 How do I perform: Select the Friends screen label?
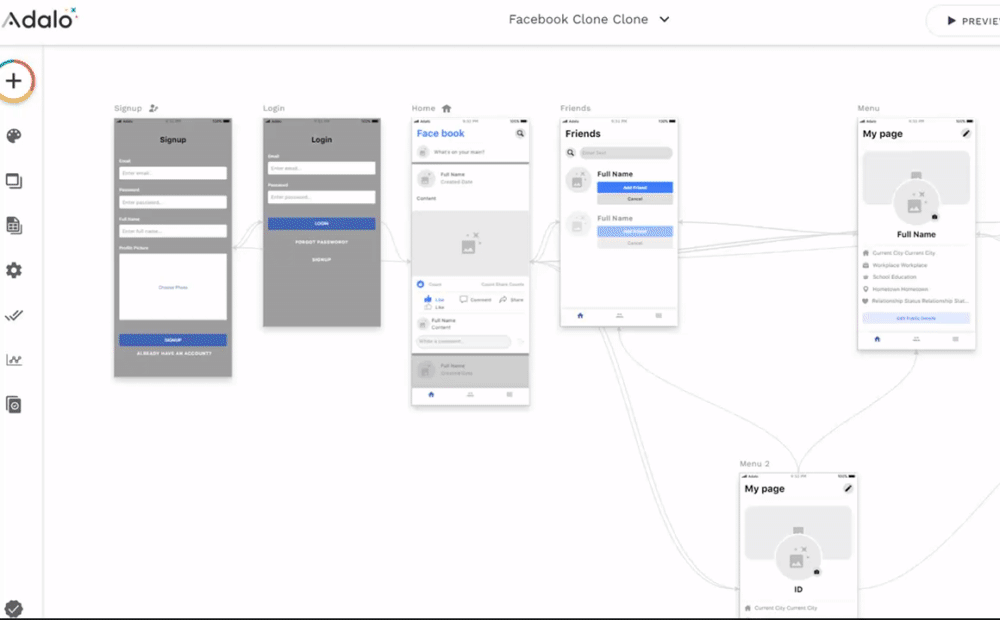(575, 108)
